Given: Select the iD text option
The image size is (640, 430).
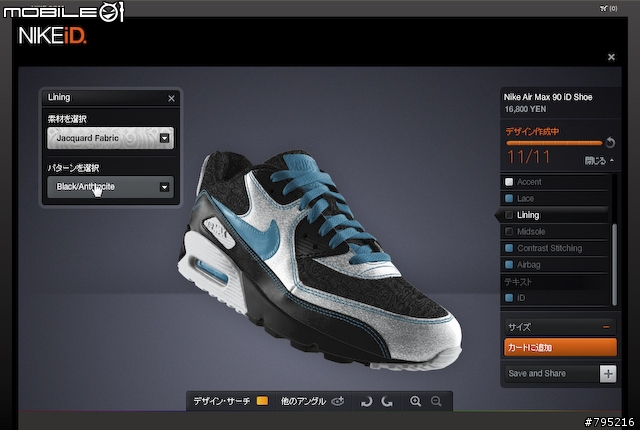Looking at the screenshot, I should pyautogui.click(x=554, y=298).
